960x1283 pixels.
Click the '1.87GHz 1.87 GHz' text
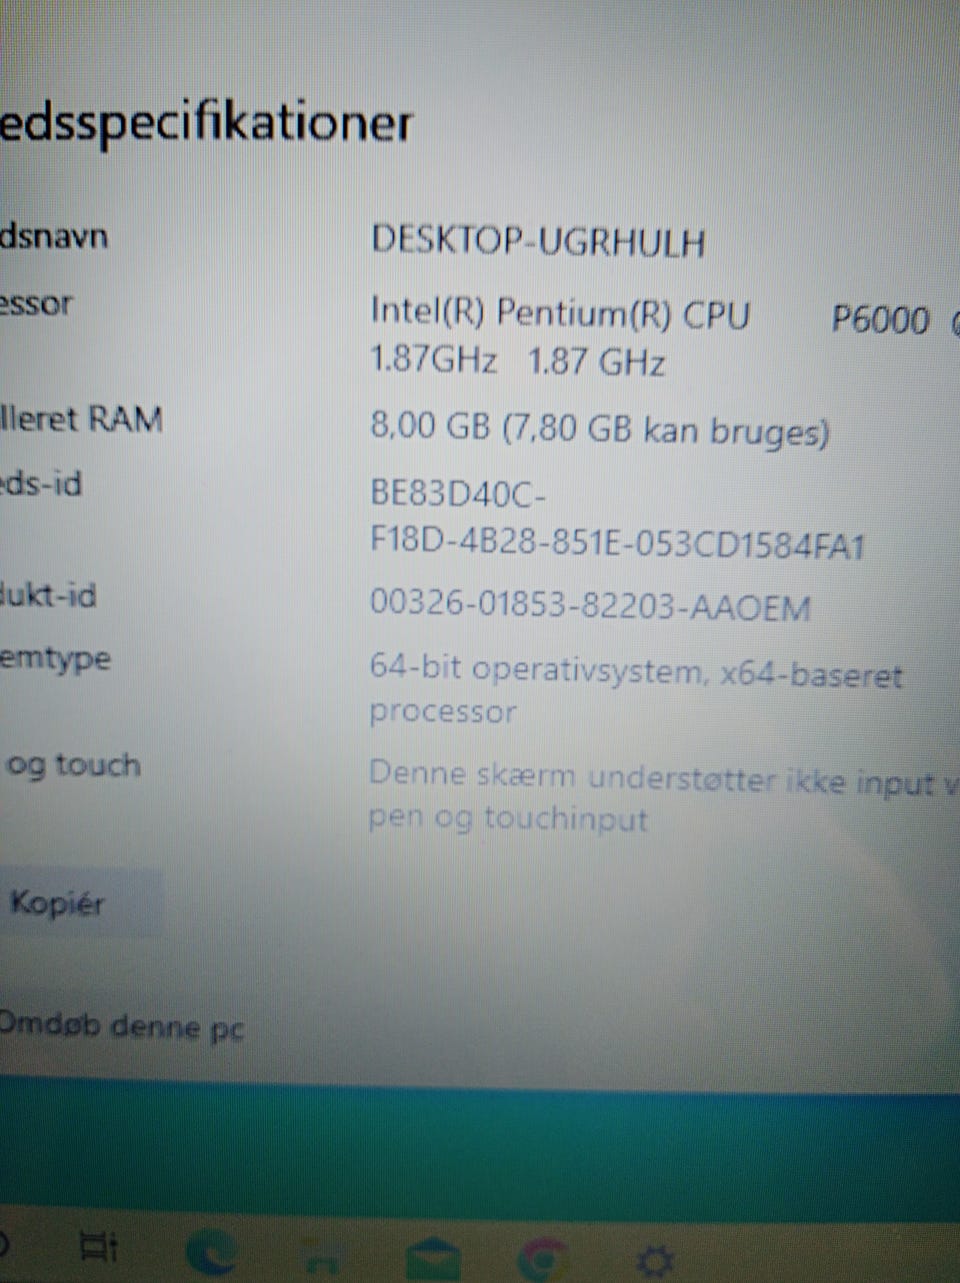point(517,360)
